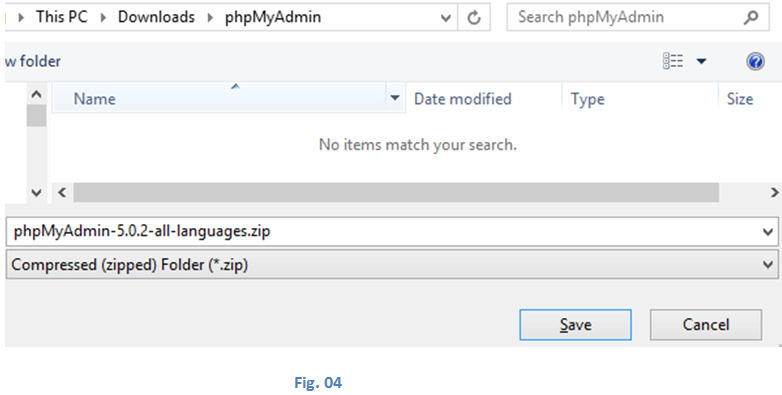This screenshot has width=782, height=395.
Task: Expand the arrow before This PC
Action: click(x=21, y=17)
